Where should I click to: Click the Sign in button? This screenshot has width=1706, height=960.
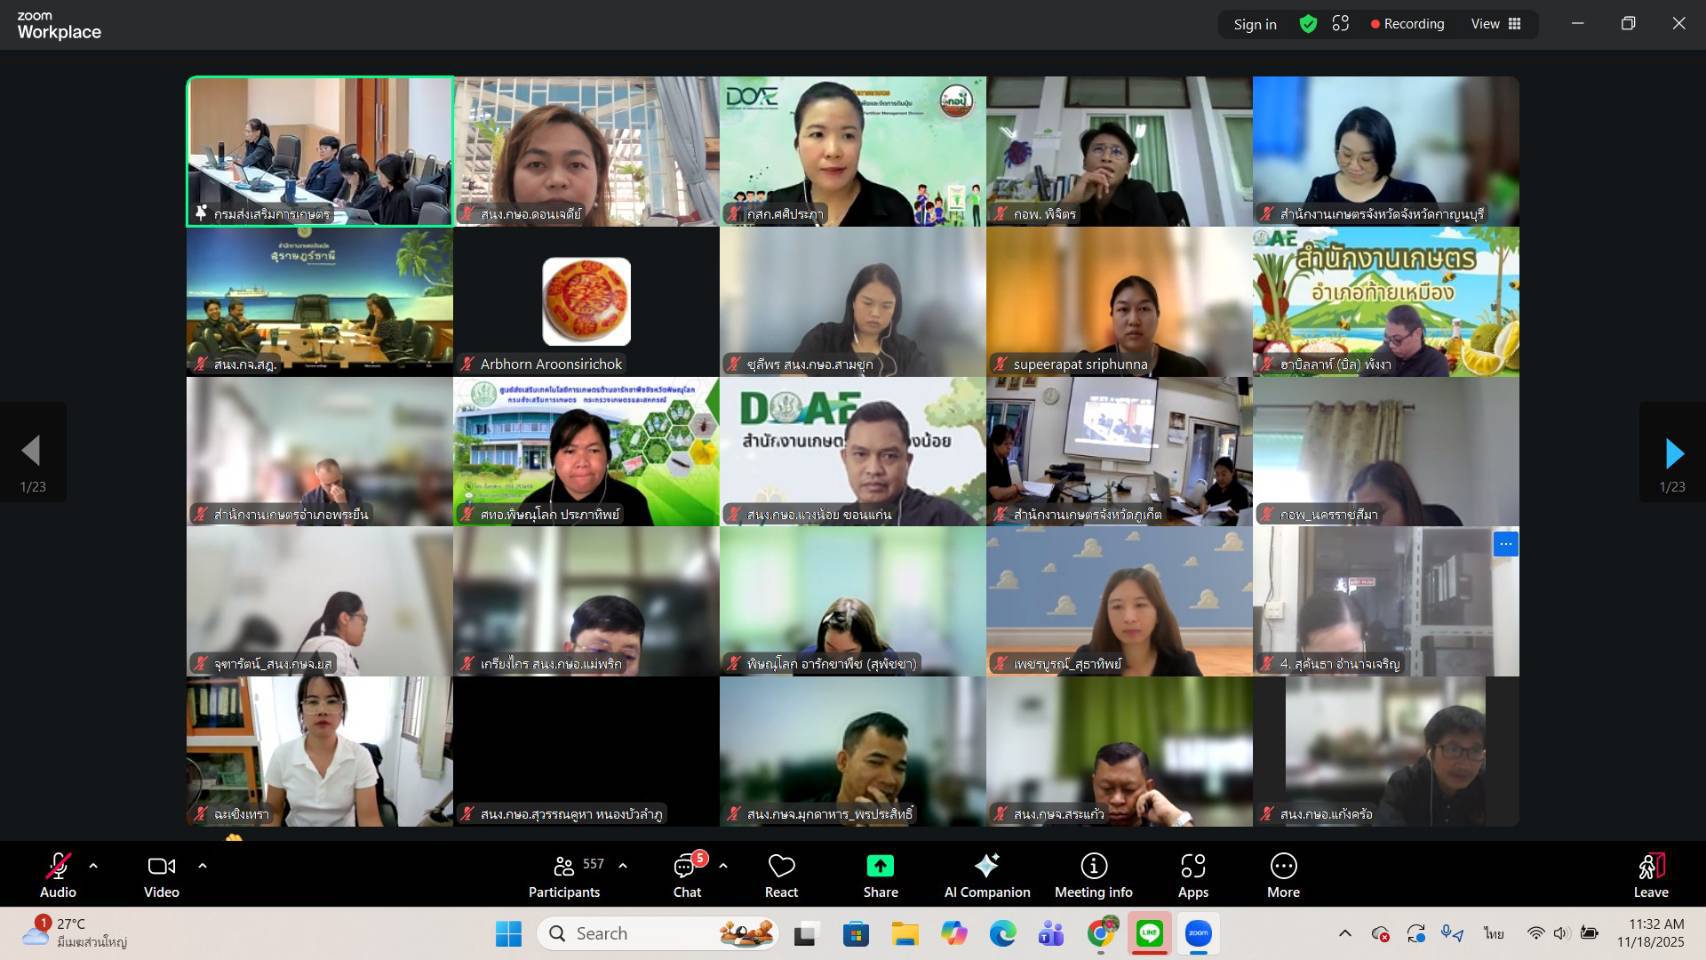click(x=1254, y=24)
